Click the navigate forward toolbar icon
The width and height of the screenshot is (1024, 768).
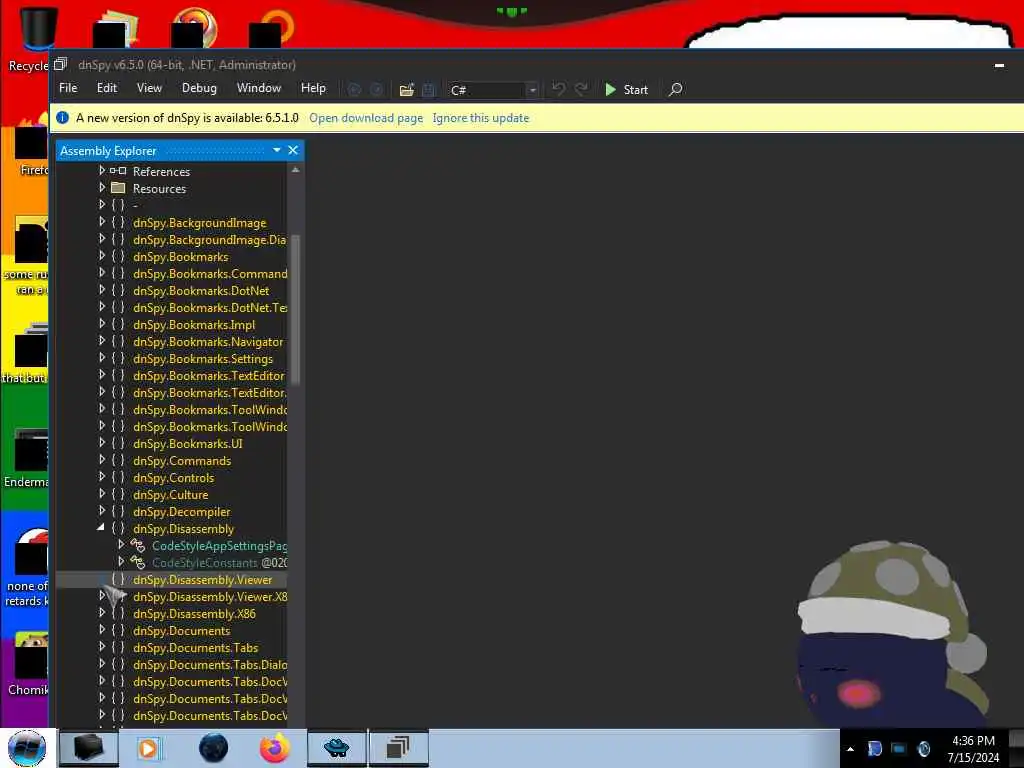[x=376, y=89]
